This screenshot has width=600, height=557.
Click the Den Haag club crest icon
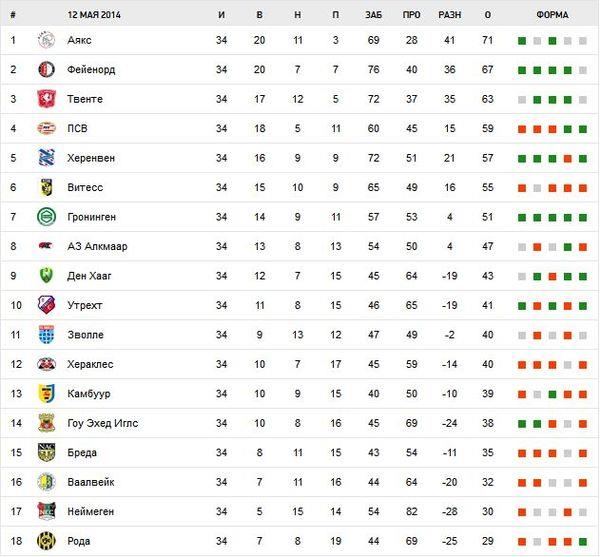coord(46,276)
